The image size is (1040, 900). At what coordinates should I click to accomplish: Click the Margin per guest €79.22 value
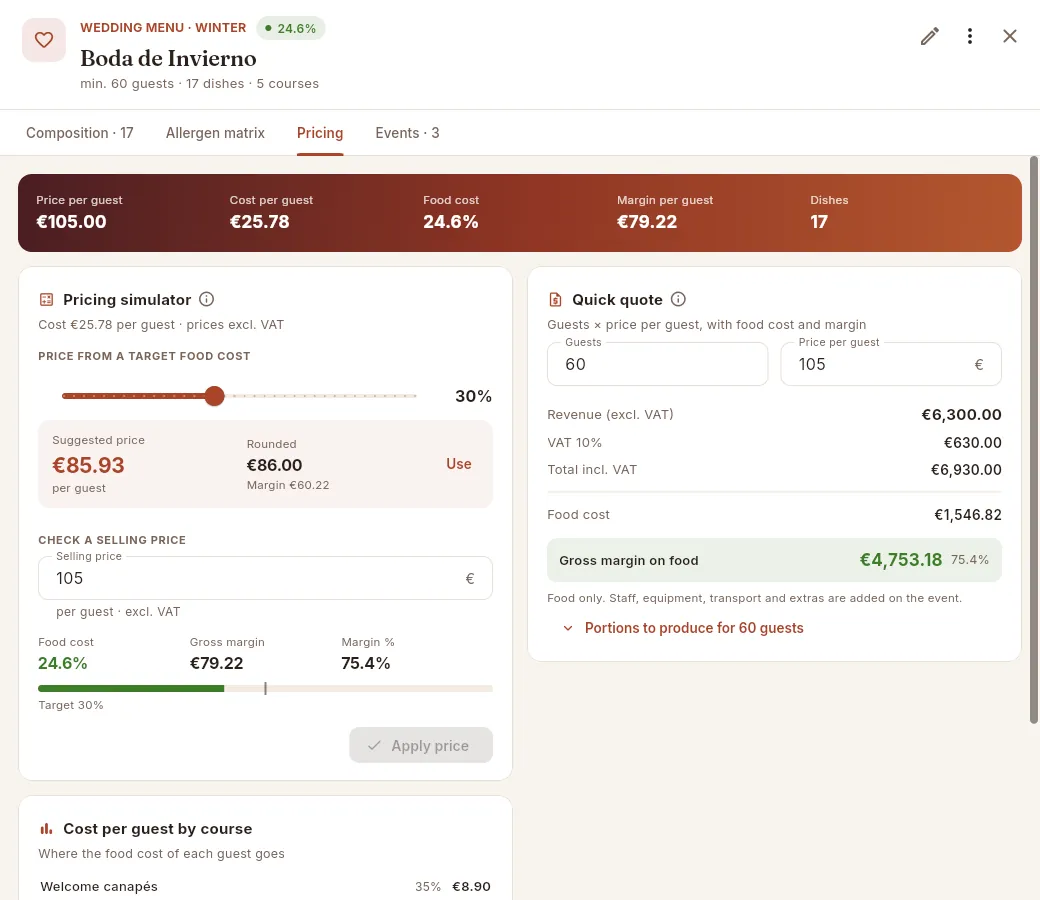[647, 222]
